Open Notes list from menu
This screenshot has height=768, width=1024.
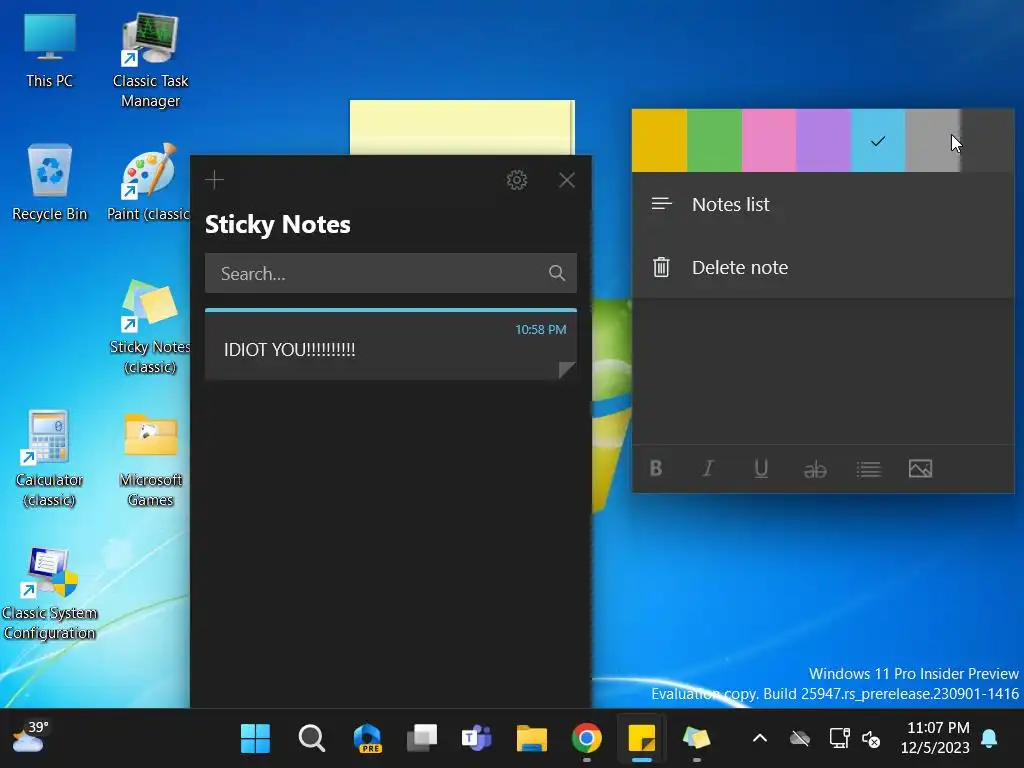(823, 204)
